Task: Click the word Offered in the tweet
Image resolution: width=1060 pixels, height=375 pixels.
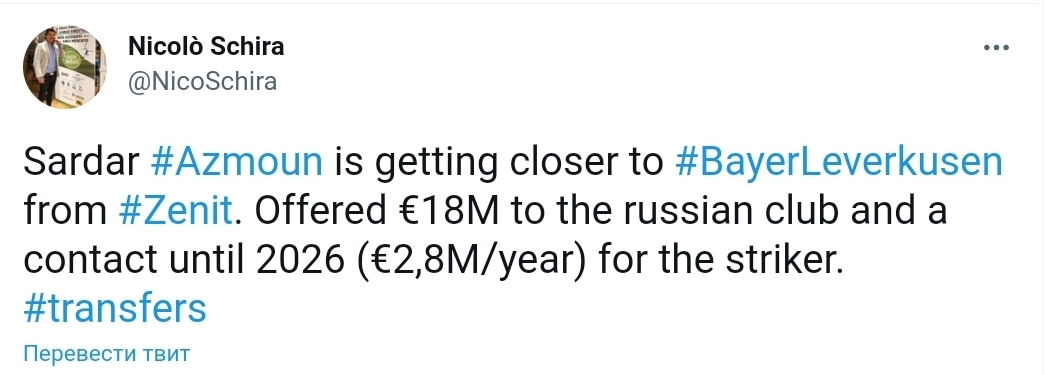Action: (x=314, y=211)
